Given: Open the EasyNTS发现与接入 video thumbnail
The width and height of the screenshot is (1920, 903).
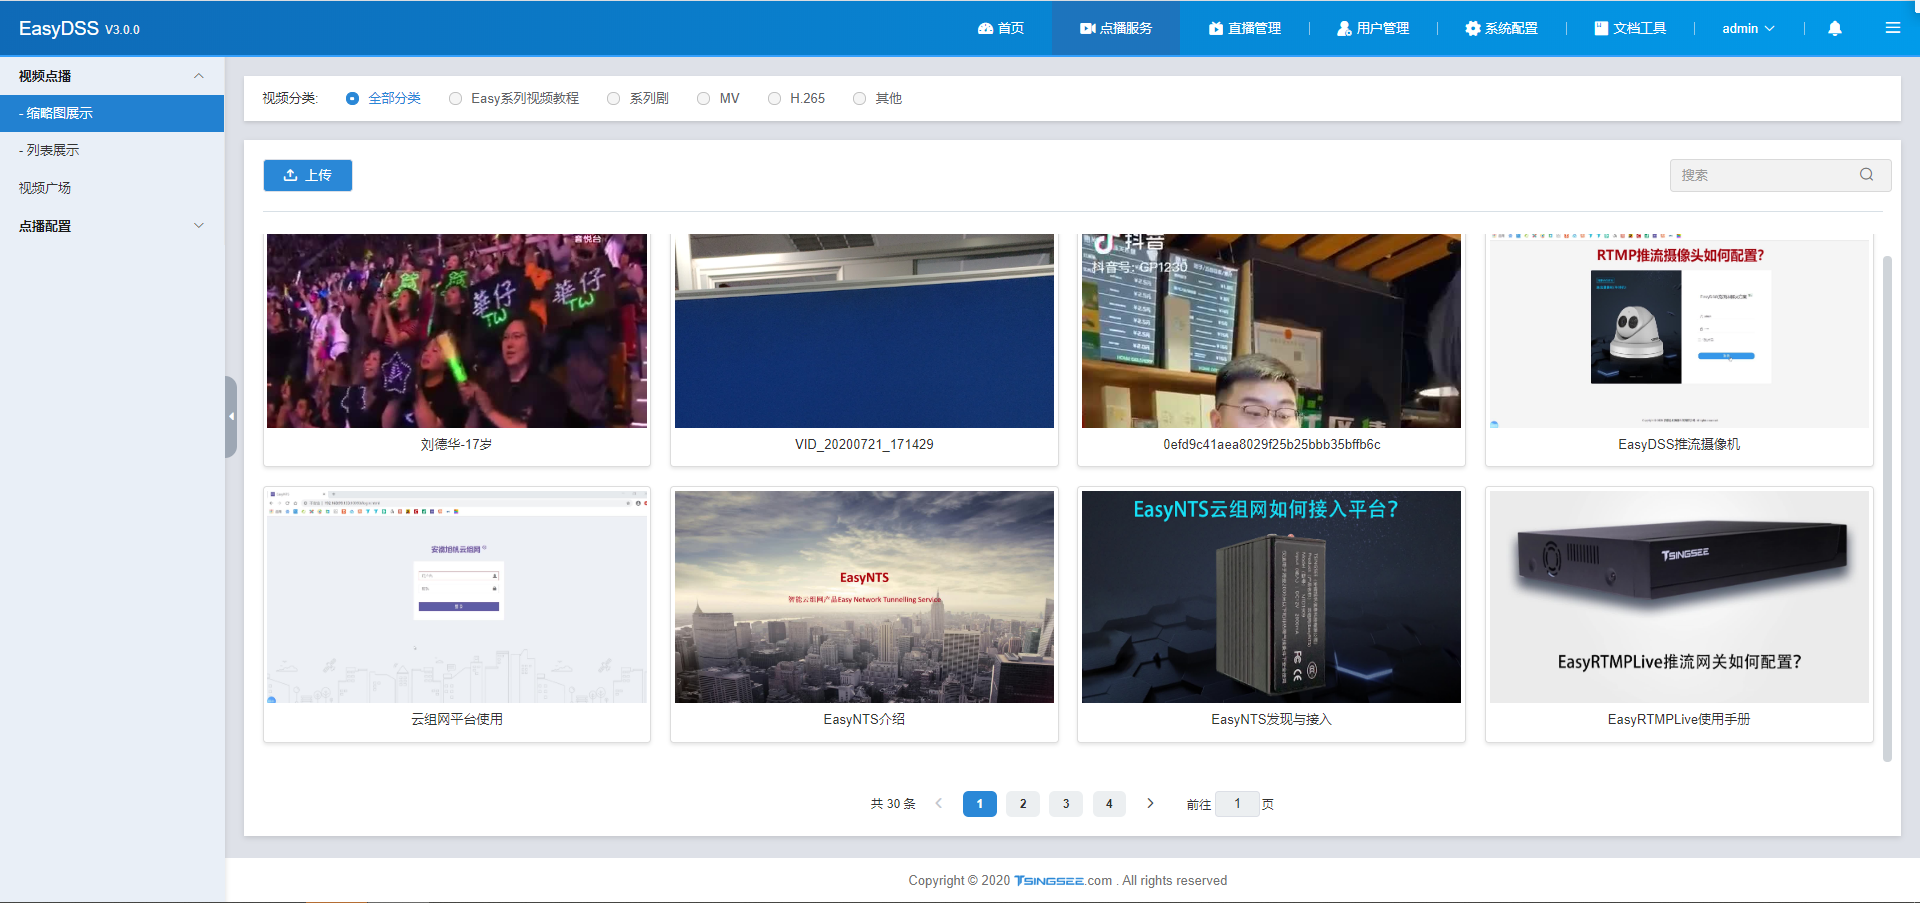Looking at the screenshot, I should pyautogui.click(x=1271, y=597).
